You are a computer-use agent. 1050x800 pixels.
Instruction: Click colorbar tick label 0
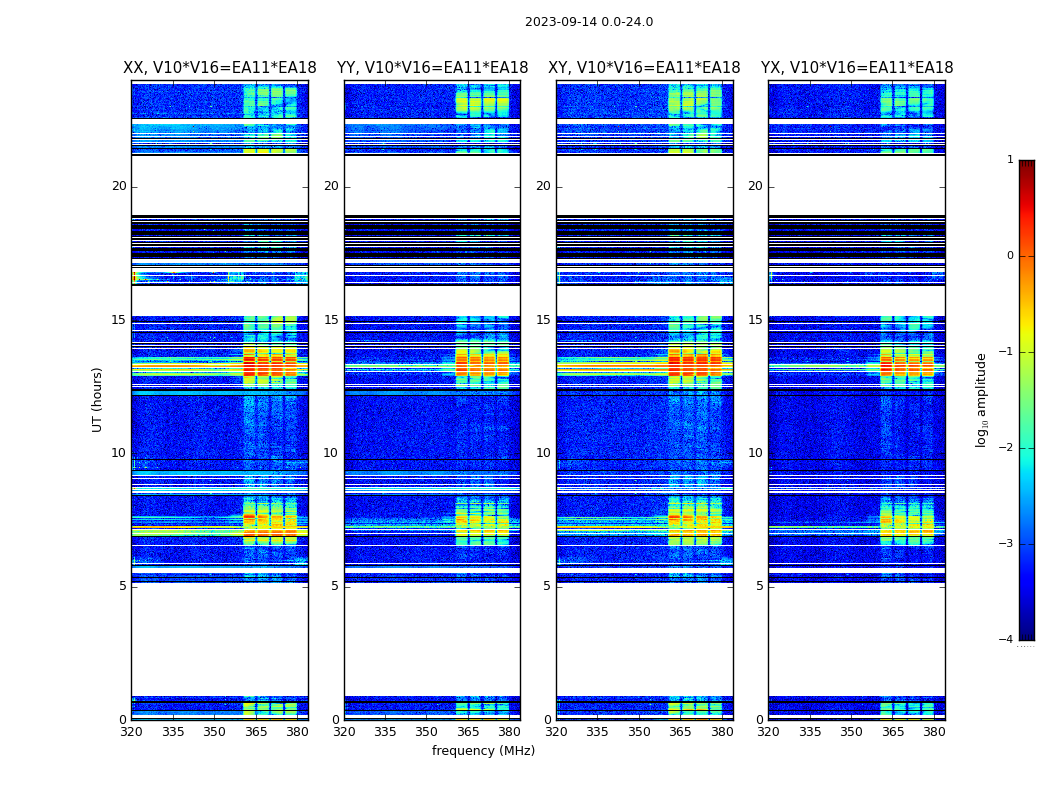[x=1009, y=256]
